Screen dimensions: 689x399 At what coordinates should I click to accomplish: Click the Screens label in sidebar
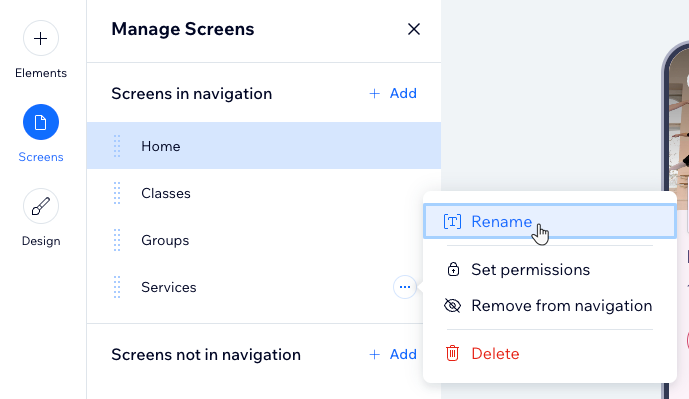(x=41, y=157)
